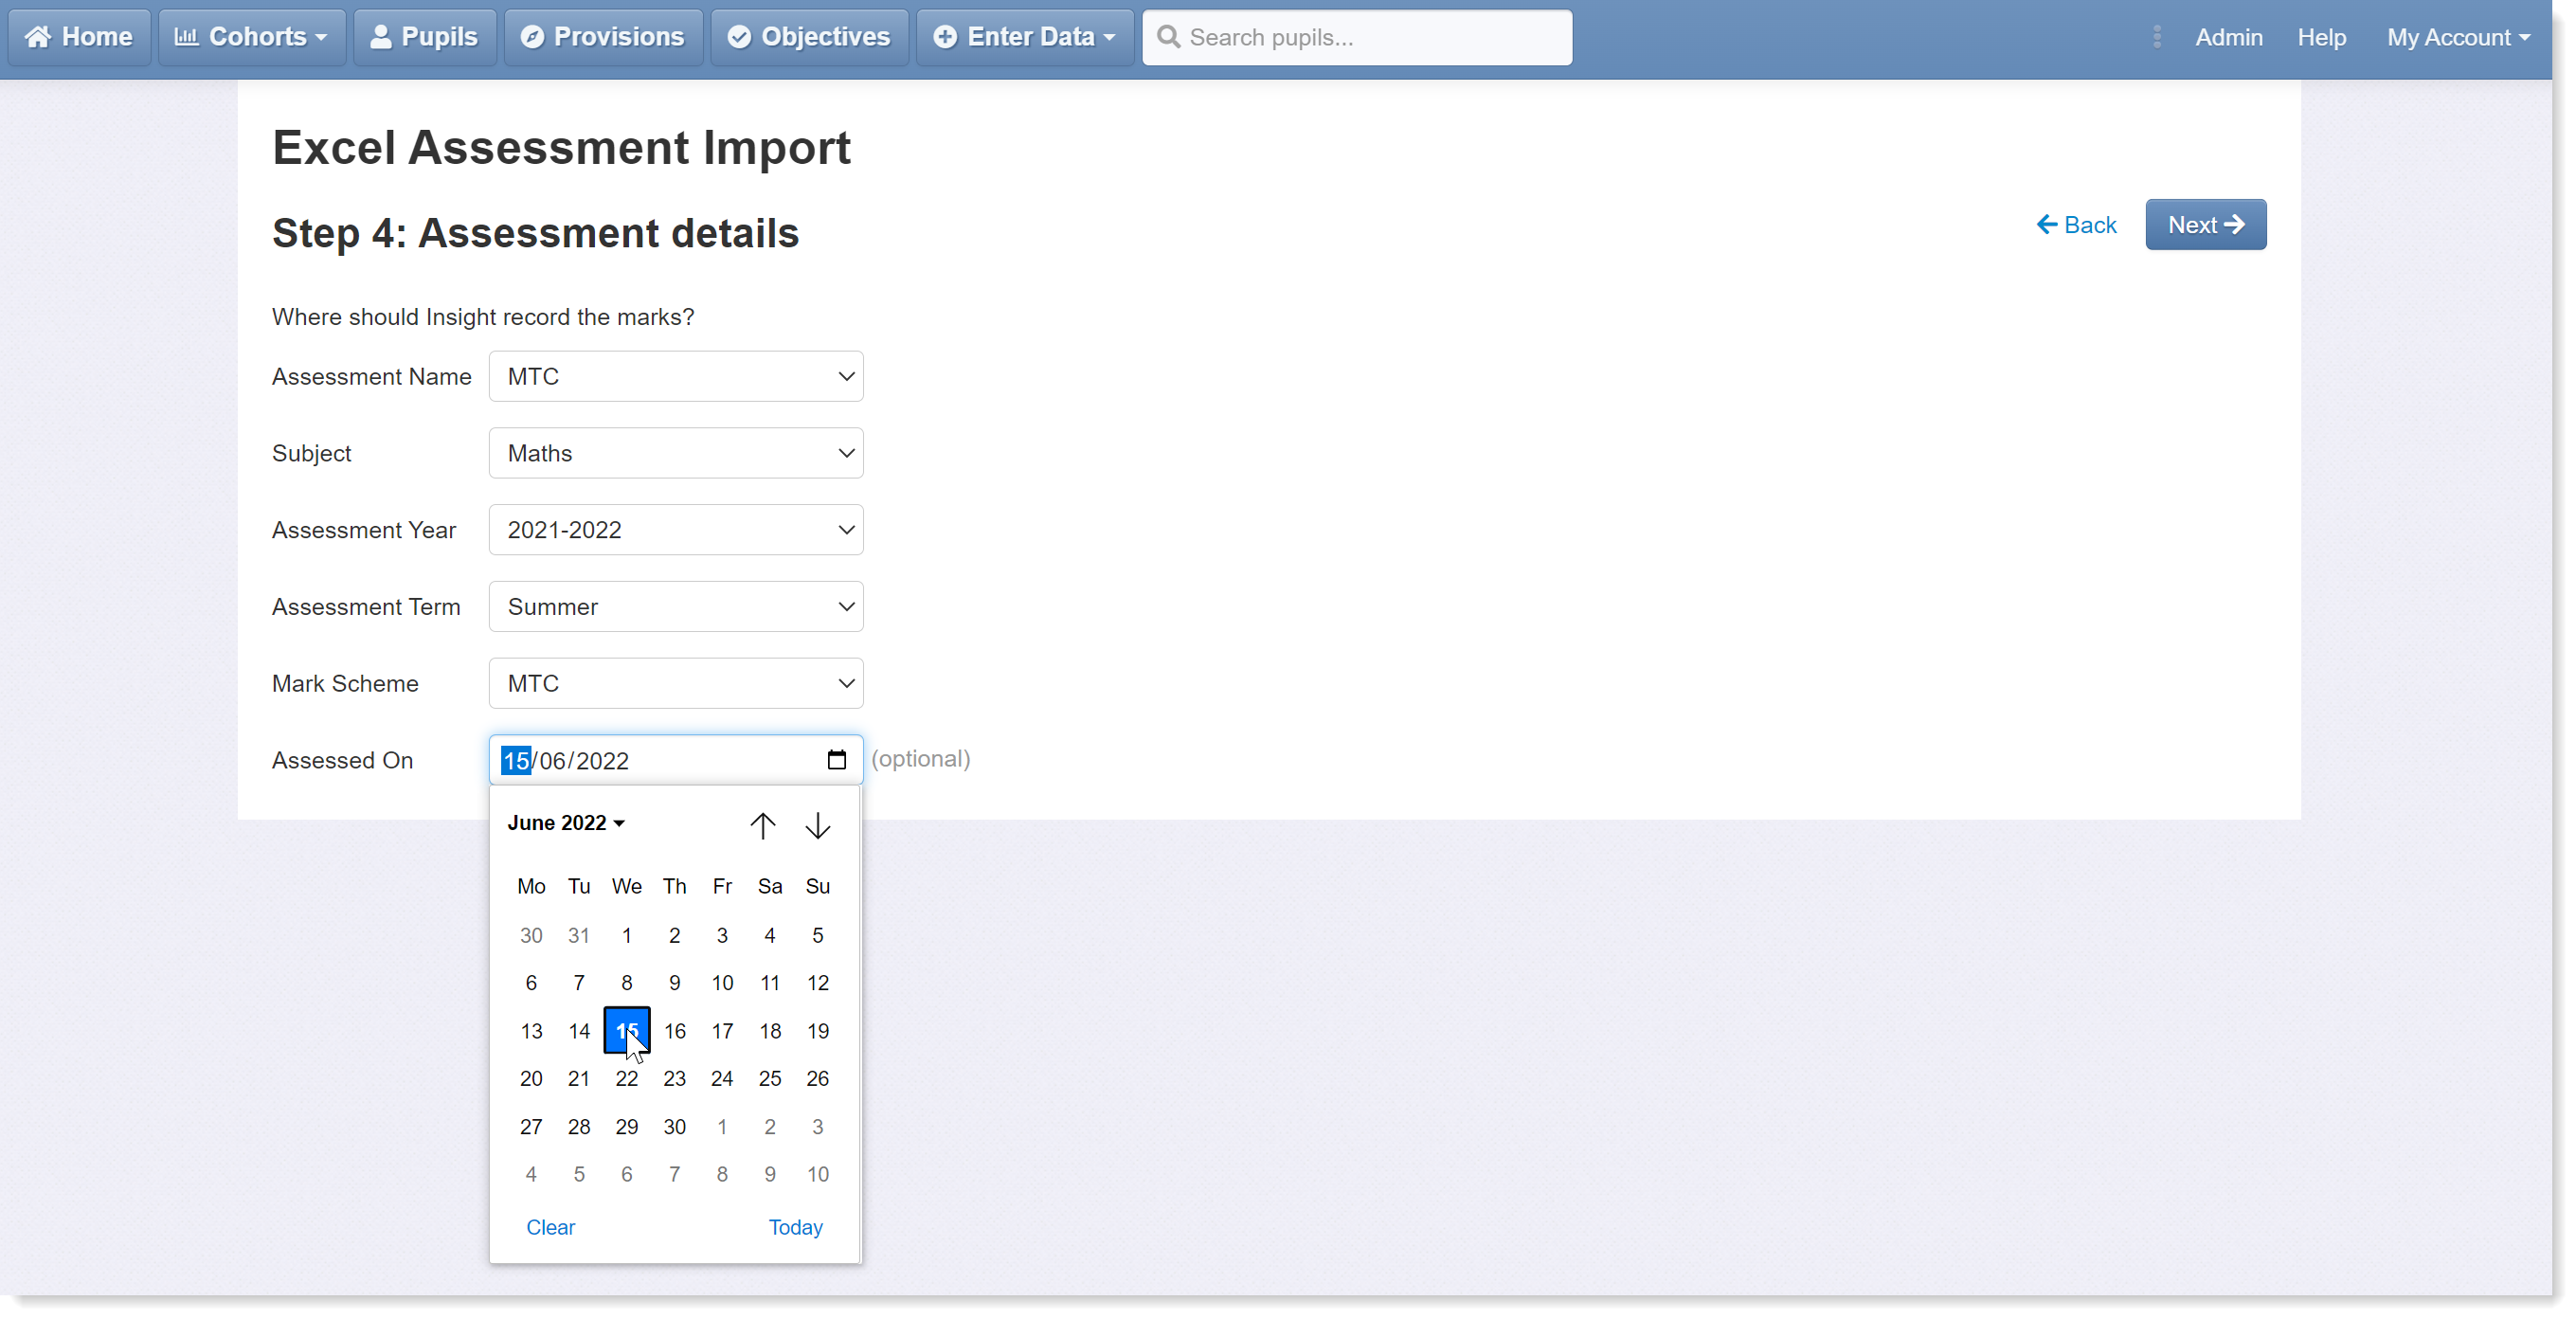2576x1319 pixels.
Task: Open the calendar picker icon in Assessed On
Action: (x=836, y=760)
